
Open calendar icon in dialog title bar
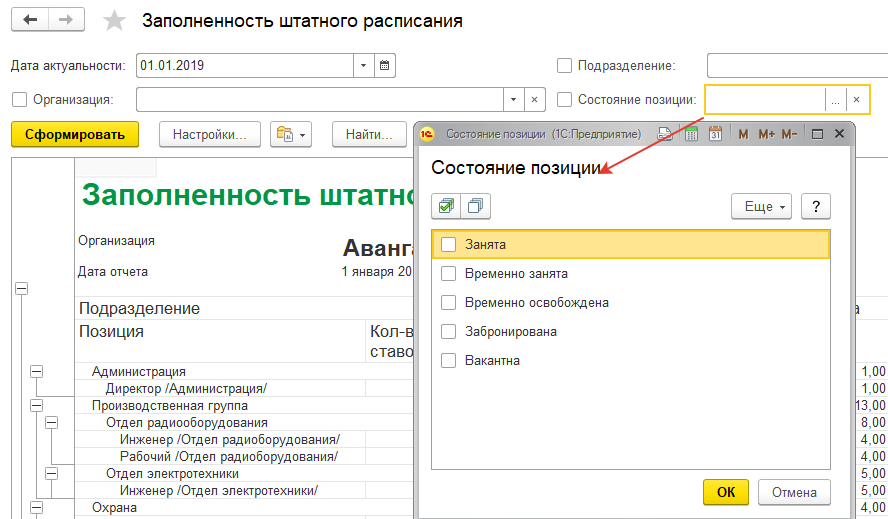point(715,134)
